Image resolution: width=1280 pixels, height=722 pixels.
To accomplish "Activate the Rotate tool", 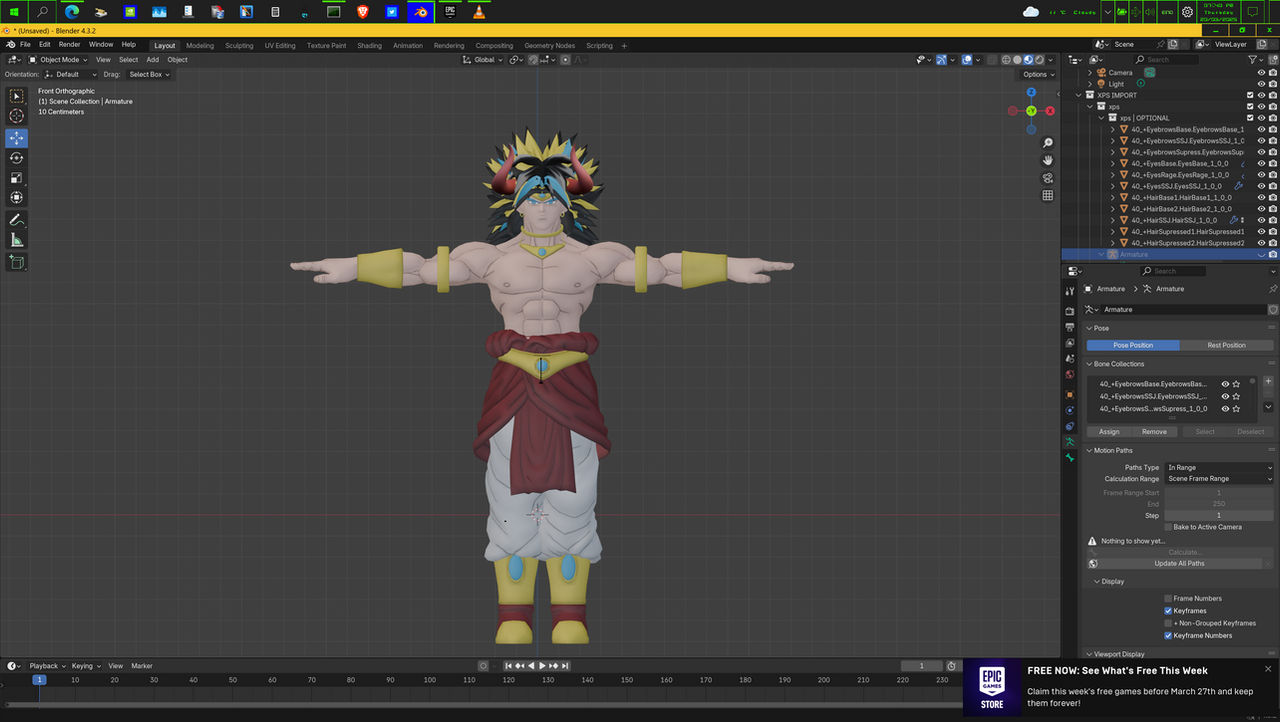I will (x=16, y=158).
